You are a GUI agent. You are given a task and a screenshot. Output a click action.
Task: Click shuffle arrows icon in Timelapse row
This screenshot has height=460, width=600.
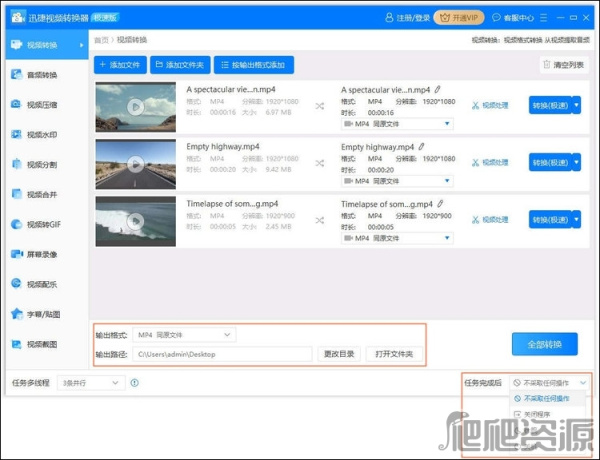point(320,220)
